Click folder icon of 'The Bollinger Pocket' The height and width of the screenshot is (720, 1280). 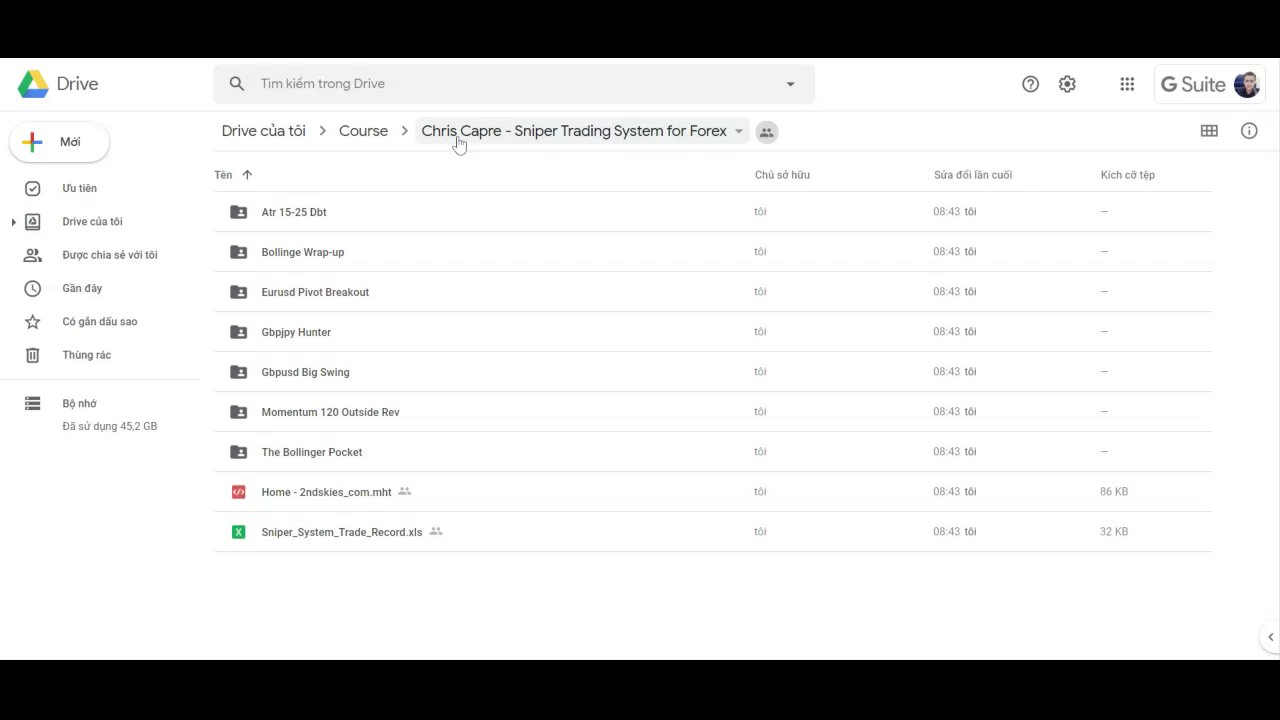238,452
